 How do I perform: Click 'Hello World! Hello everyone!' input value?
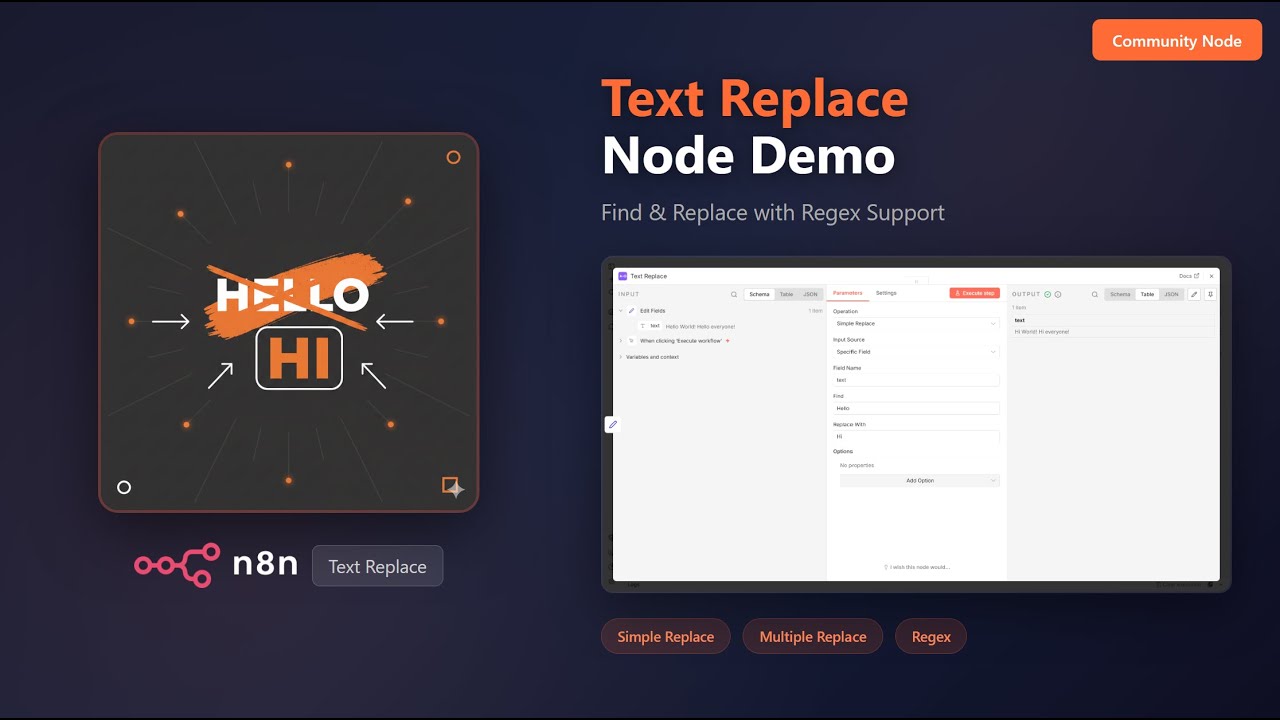700,327
